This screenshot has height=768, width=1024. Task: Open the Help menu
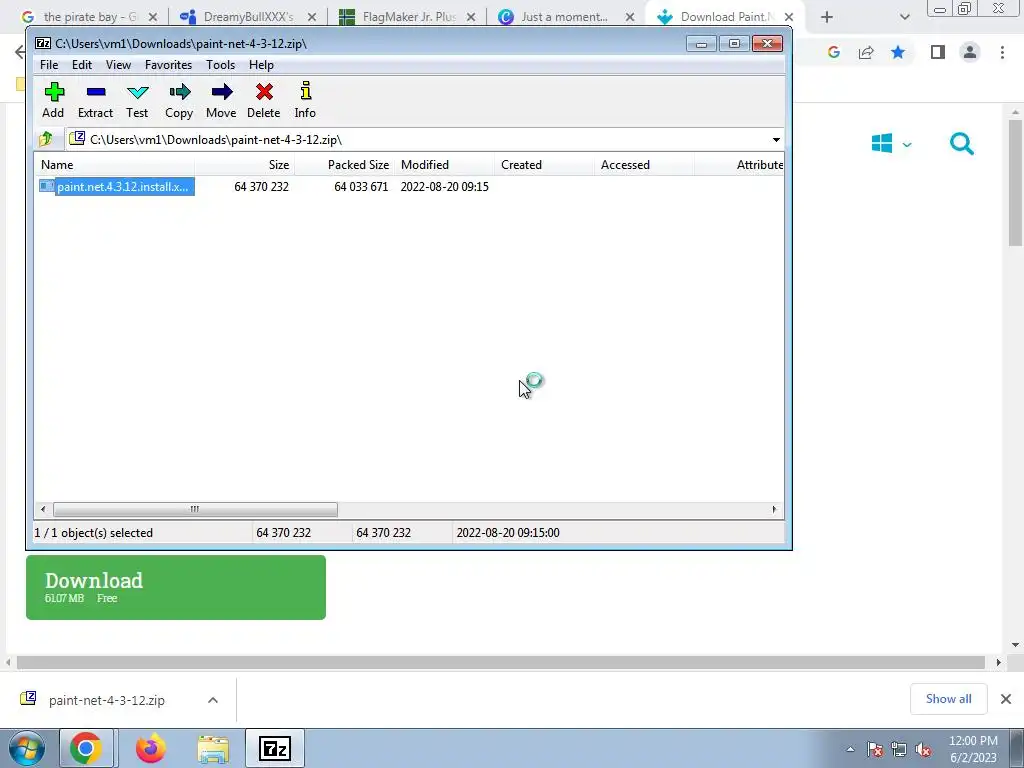point(261,65)
